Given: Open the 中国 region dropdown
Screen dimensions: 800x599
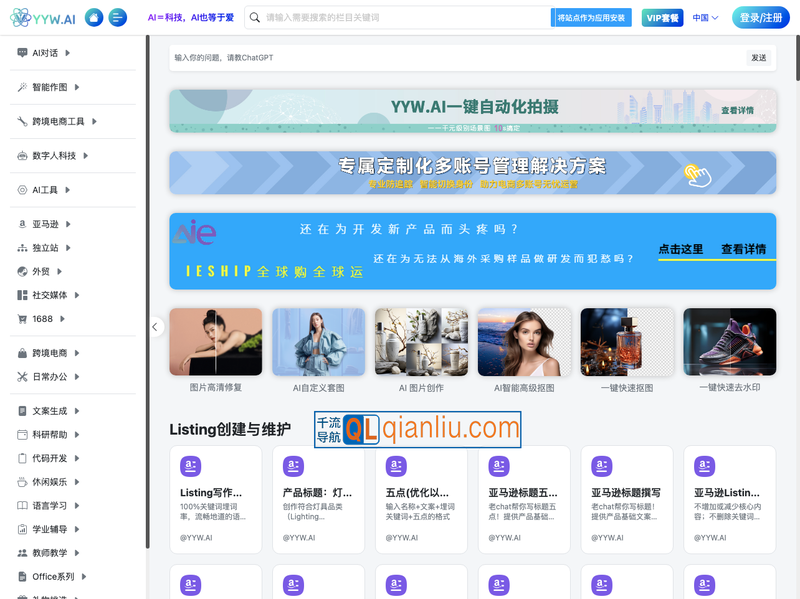Looking at the screenshot, I should [706, 18].
